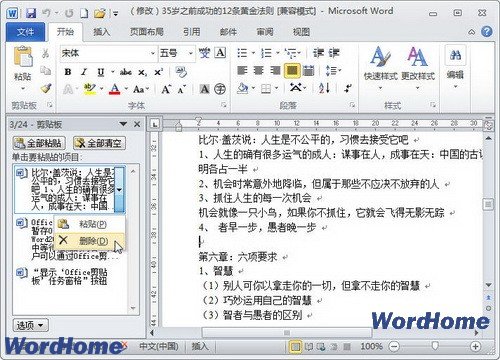Apply red font color A button
This screenshot has width=500, height=360.
pyautogui.click(x=115, y=89)
